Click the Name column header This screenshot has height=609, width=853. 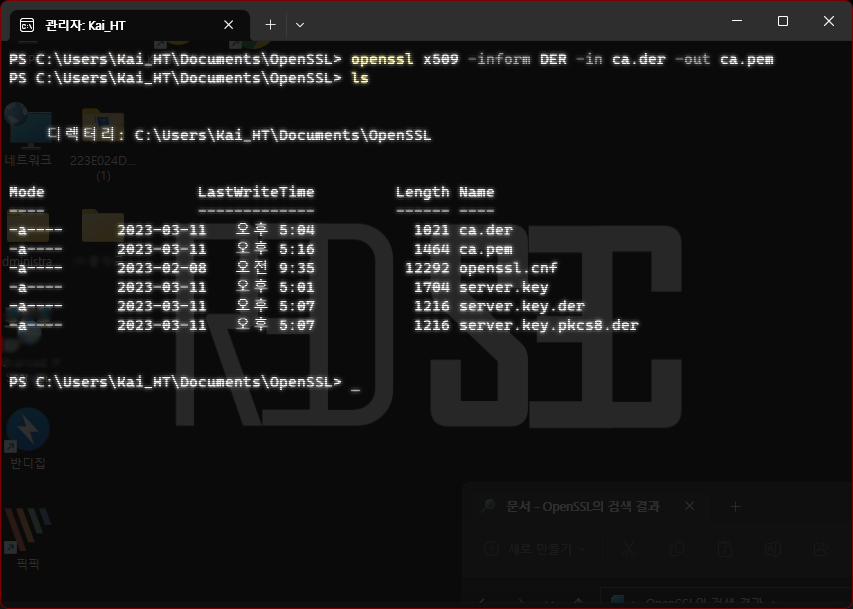[477, 192]
